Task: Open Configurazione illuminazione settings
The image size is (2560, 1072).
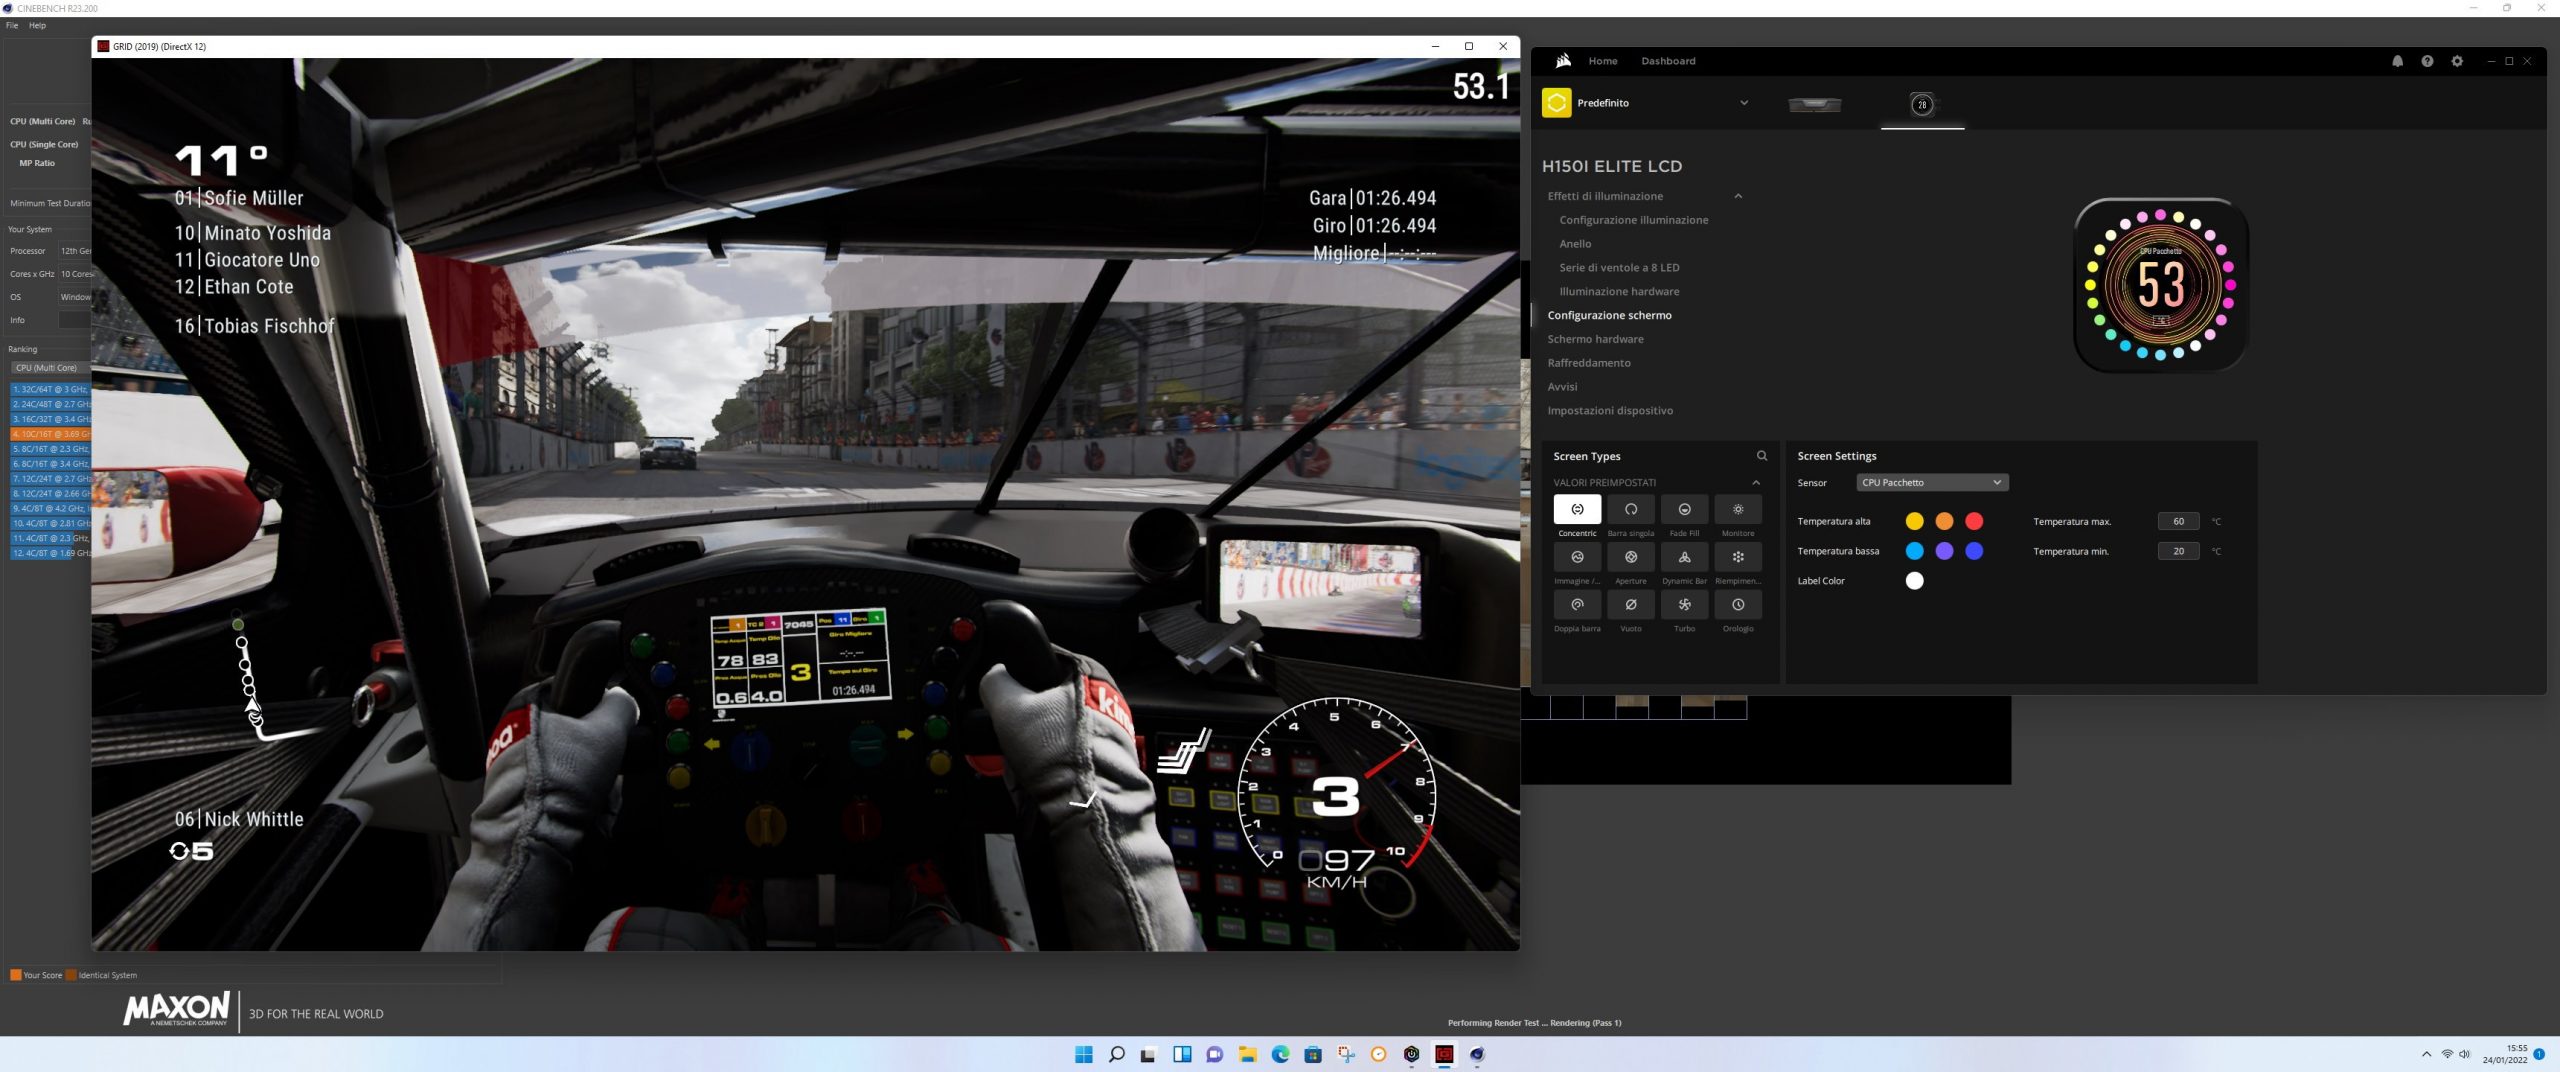Action: 1633,220
